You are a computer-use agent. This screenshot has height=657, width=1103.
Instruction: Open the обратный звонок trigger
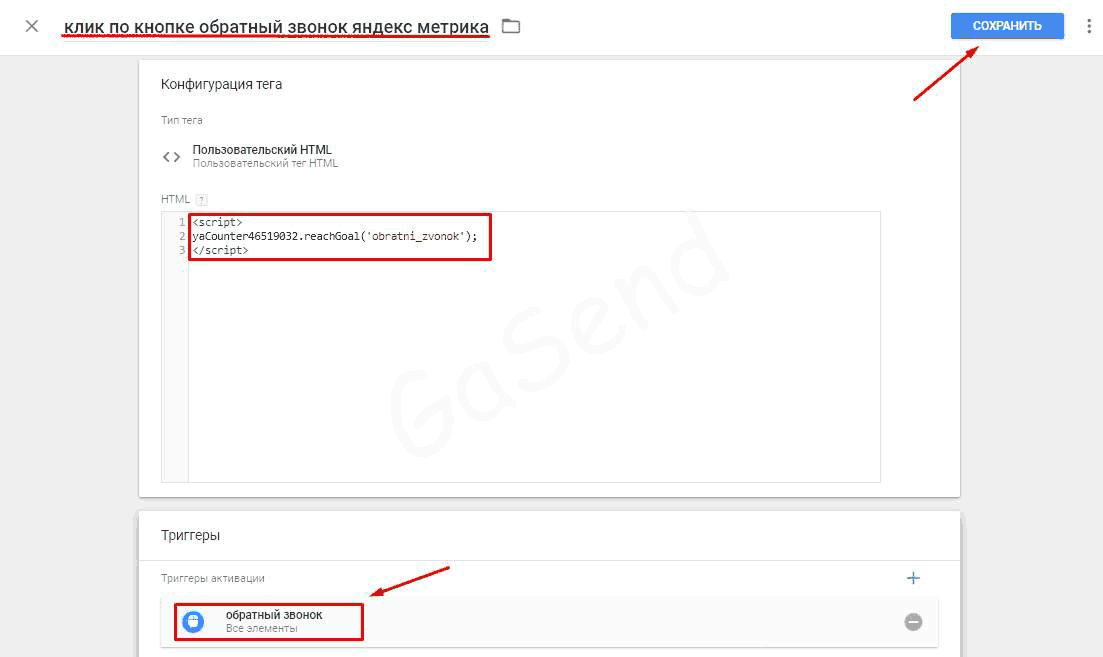click(x=549, y=622)
